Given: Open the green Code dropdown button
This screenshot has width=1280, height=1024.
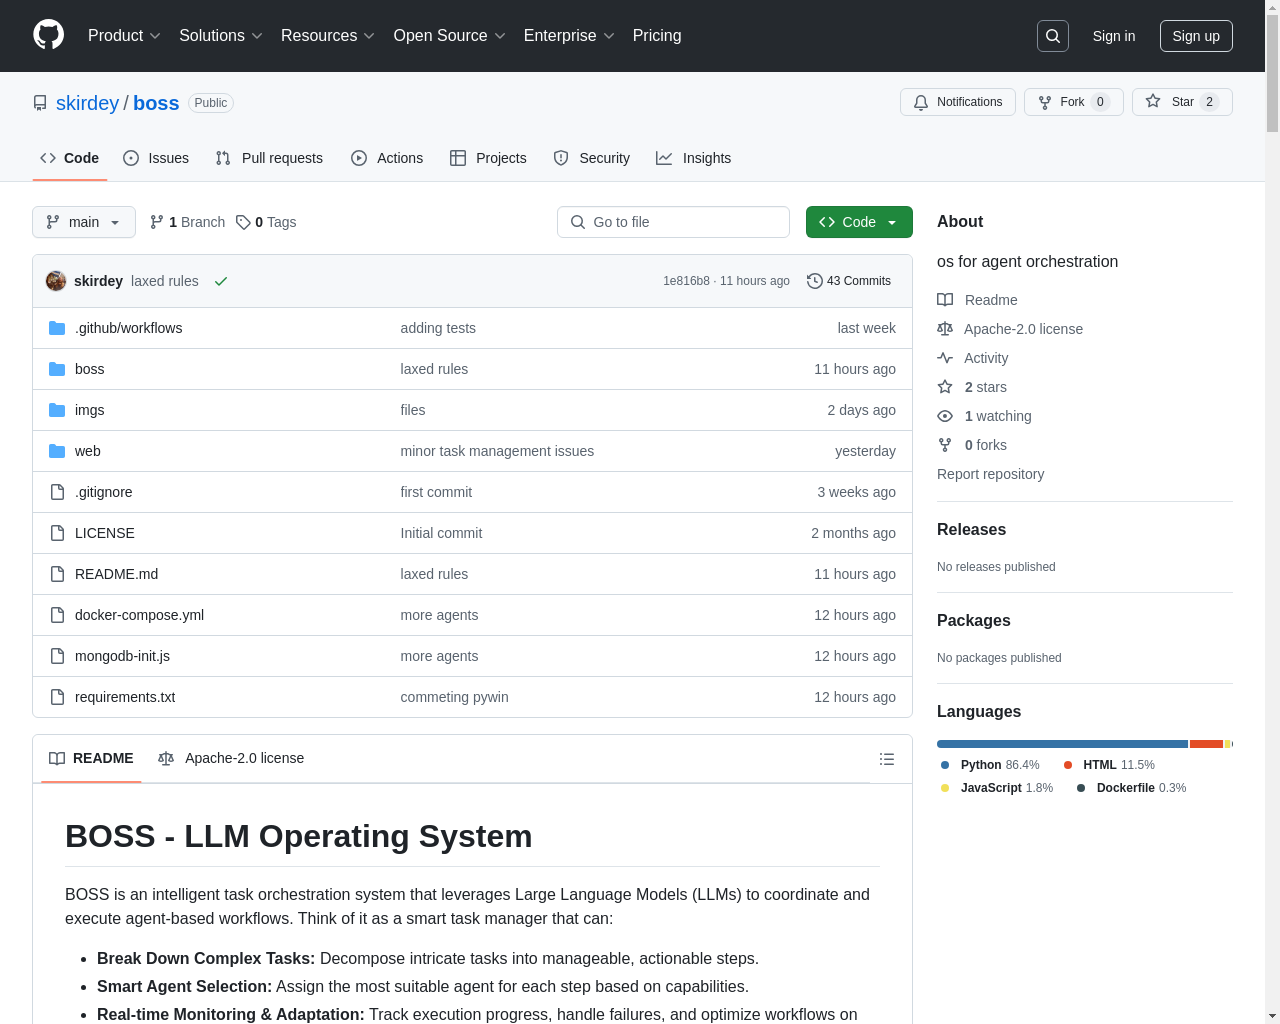Looking at the screenshot, I should (x=859, y=222).
